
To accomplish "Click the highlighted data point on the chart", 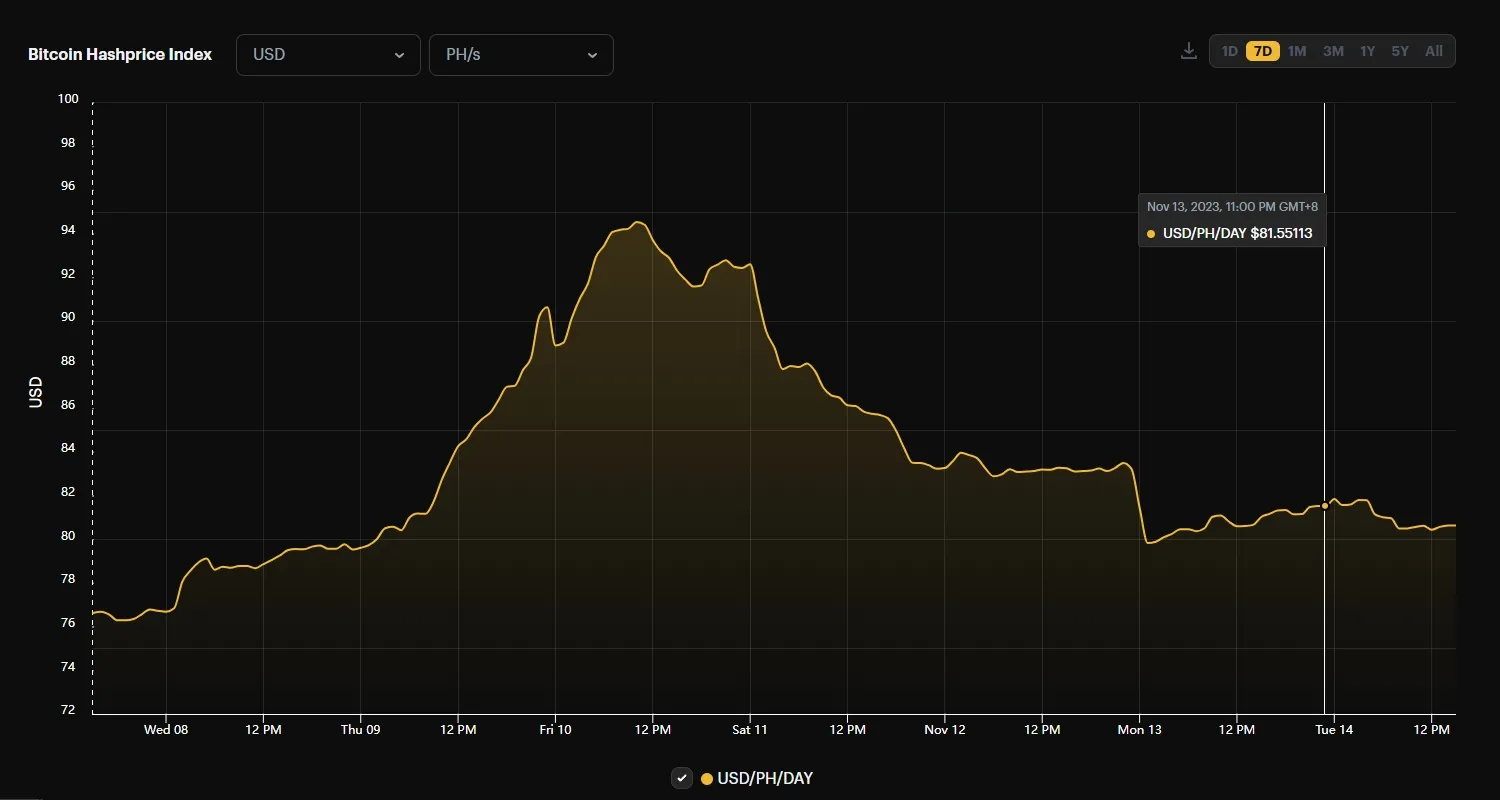I will click(x=1324, y=506).
